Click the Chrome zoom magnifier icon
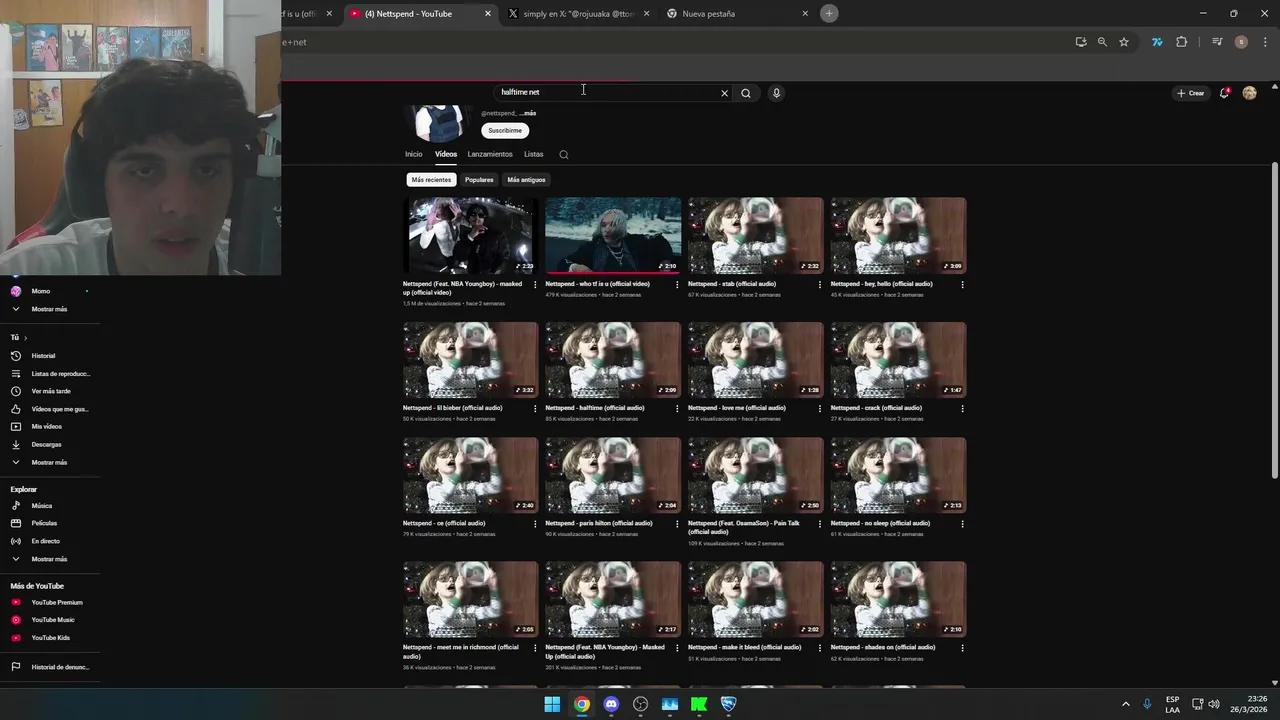Viewport: 1280px width, 720px height. coord(1102,42)
